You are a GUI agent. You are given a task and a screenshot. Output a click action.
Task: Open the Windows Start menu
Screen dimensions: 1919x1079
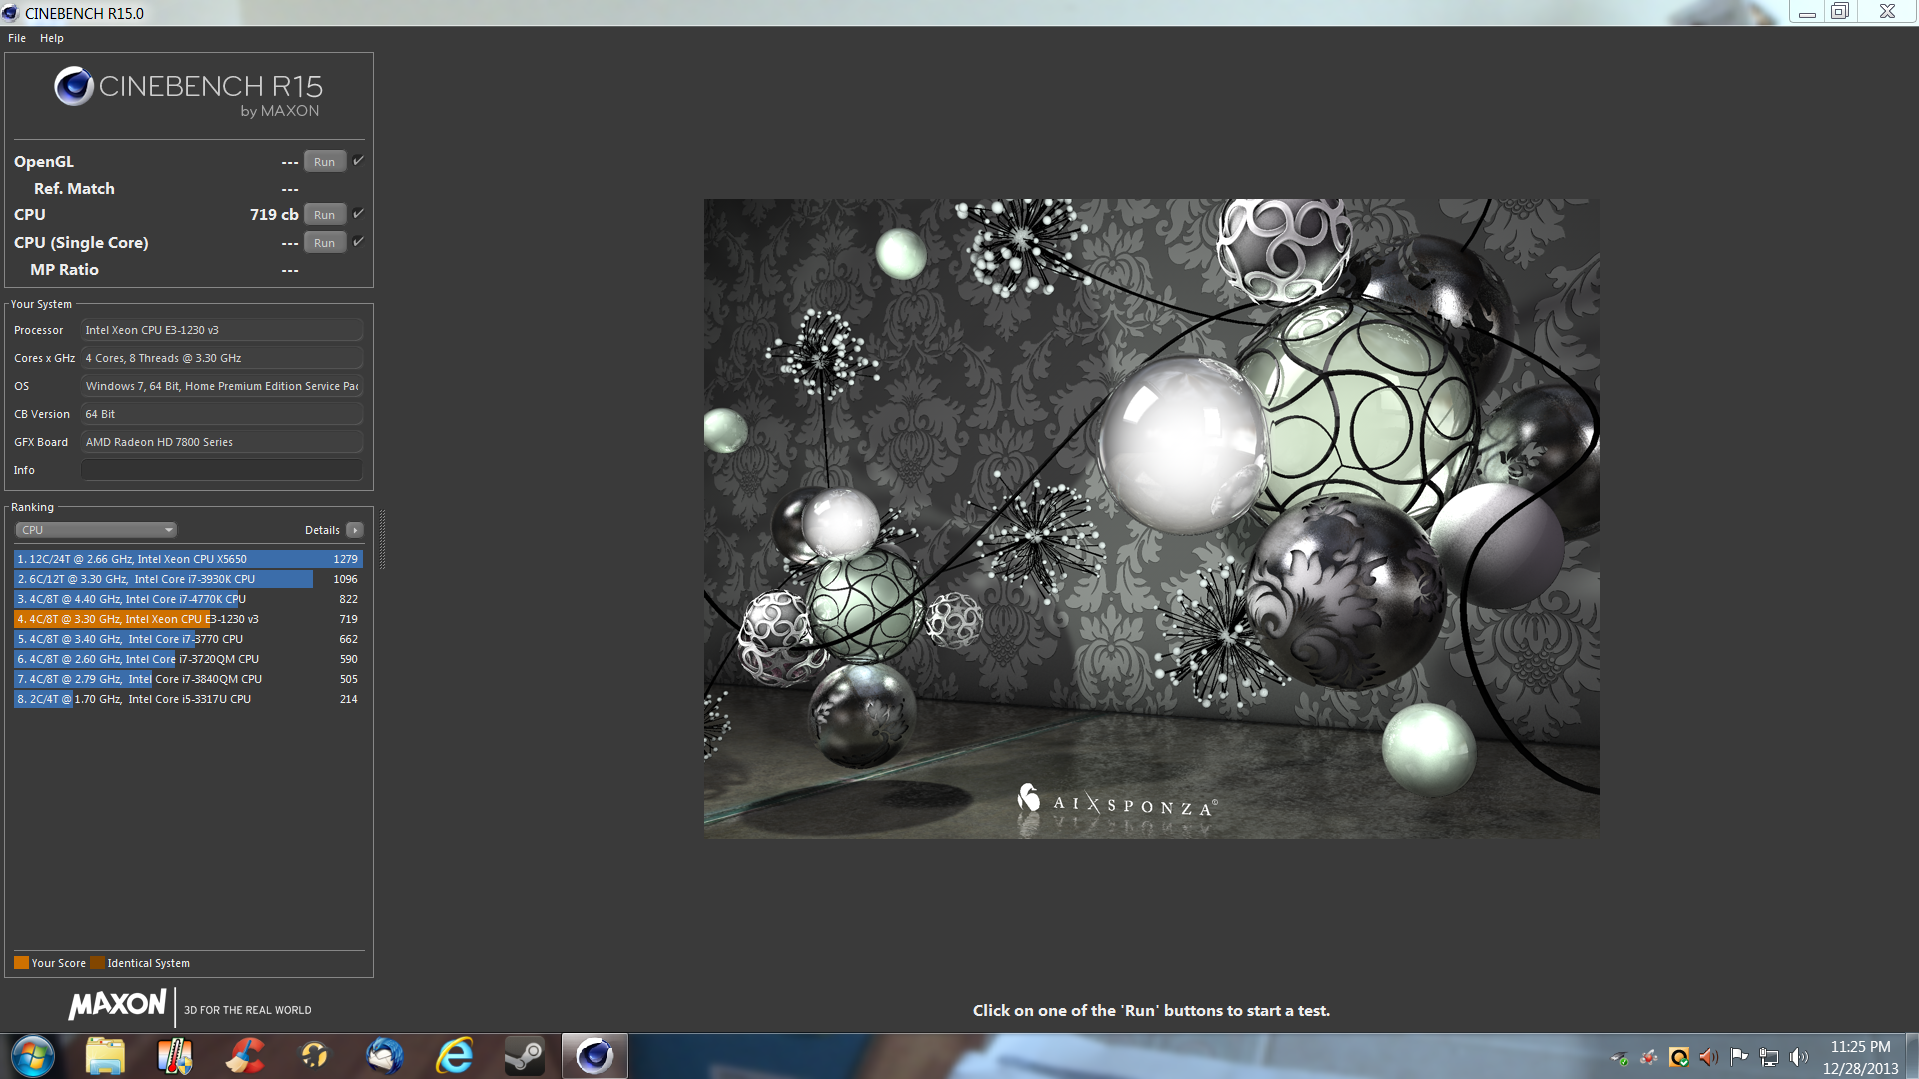coord(33,1056)
